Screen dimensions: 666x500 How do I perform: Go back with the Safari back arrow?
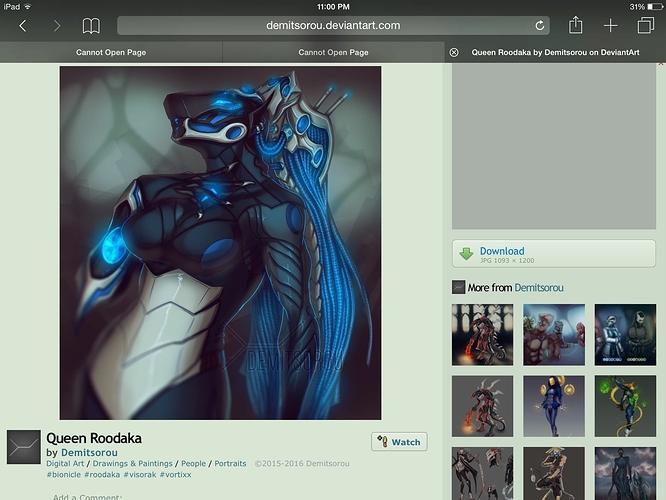[23, 26]
